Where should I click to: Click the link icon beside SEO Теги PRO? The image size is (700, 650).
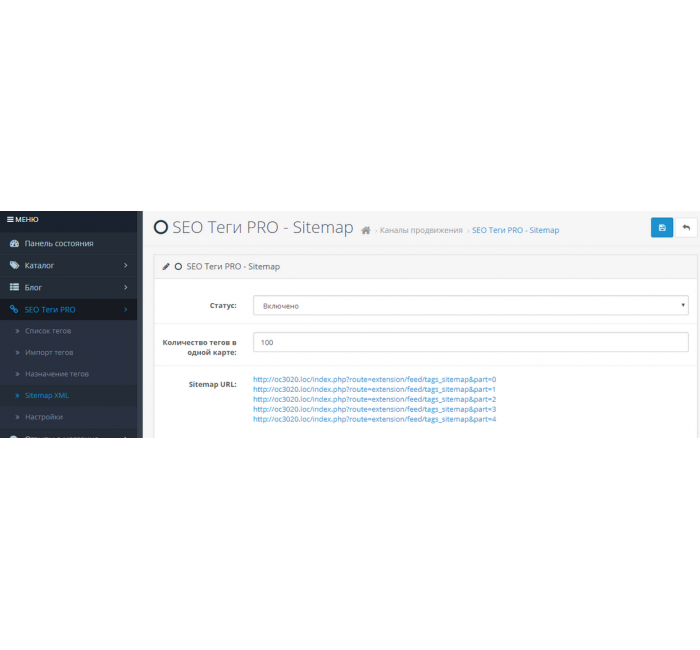(14, 309)
